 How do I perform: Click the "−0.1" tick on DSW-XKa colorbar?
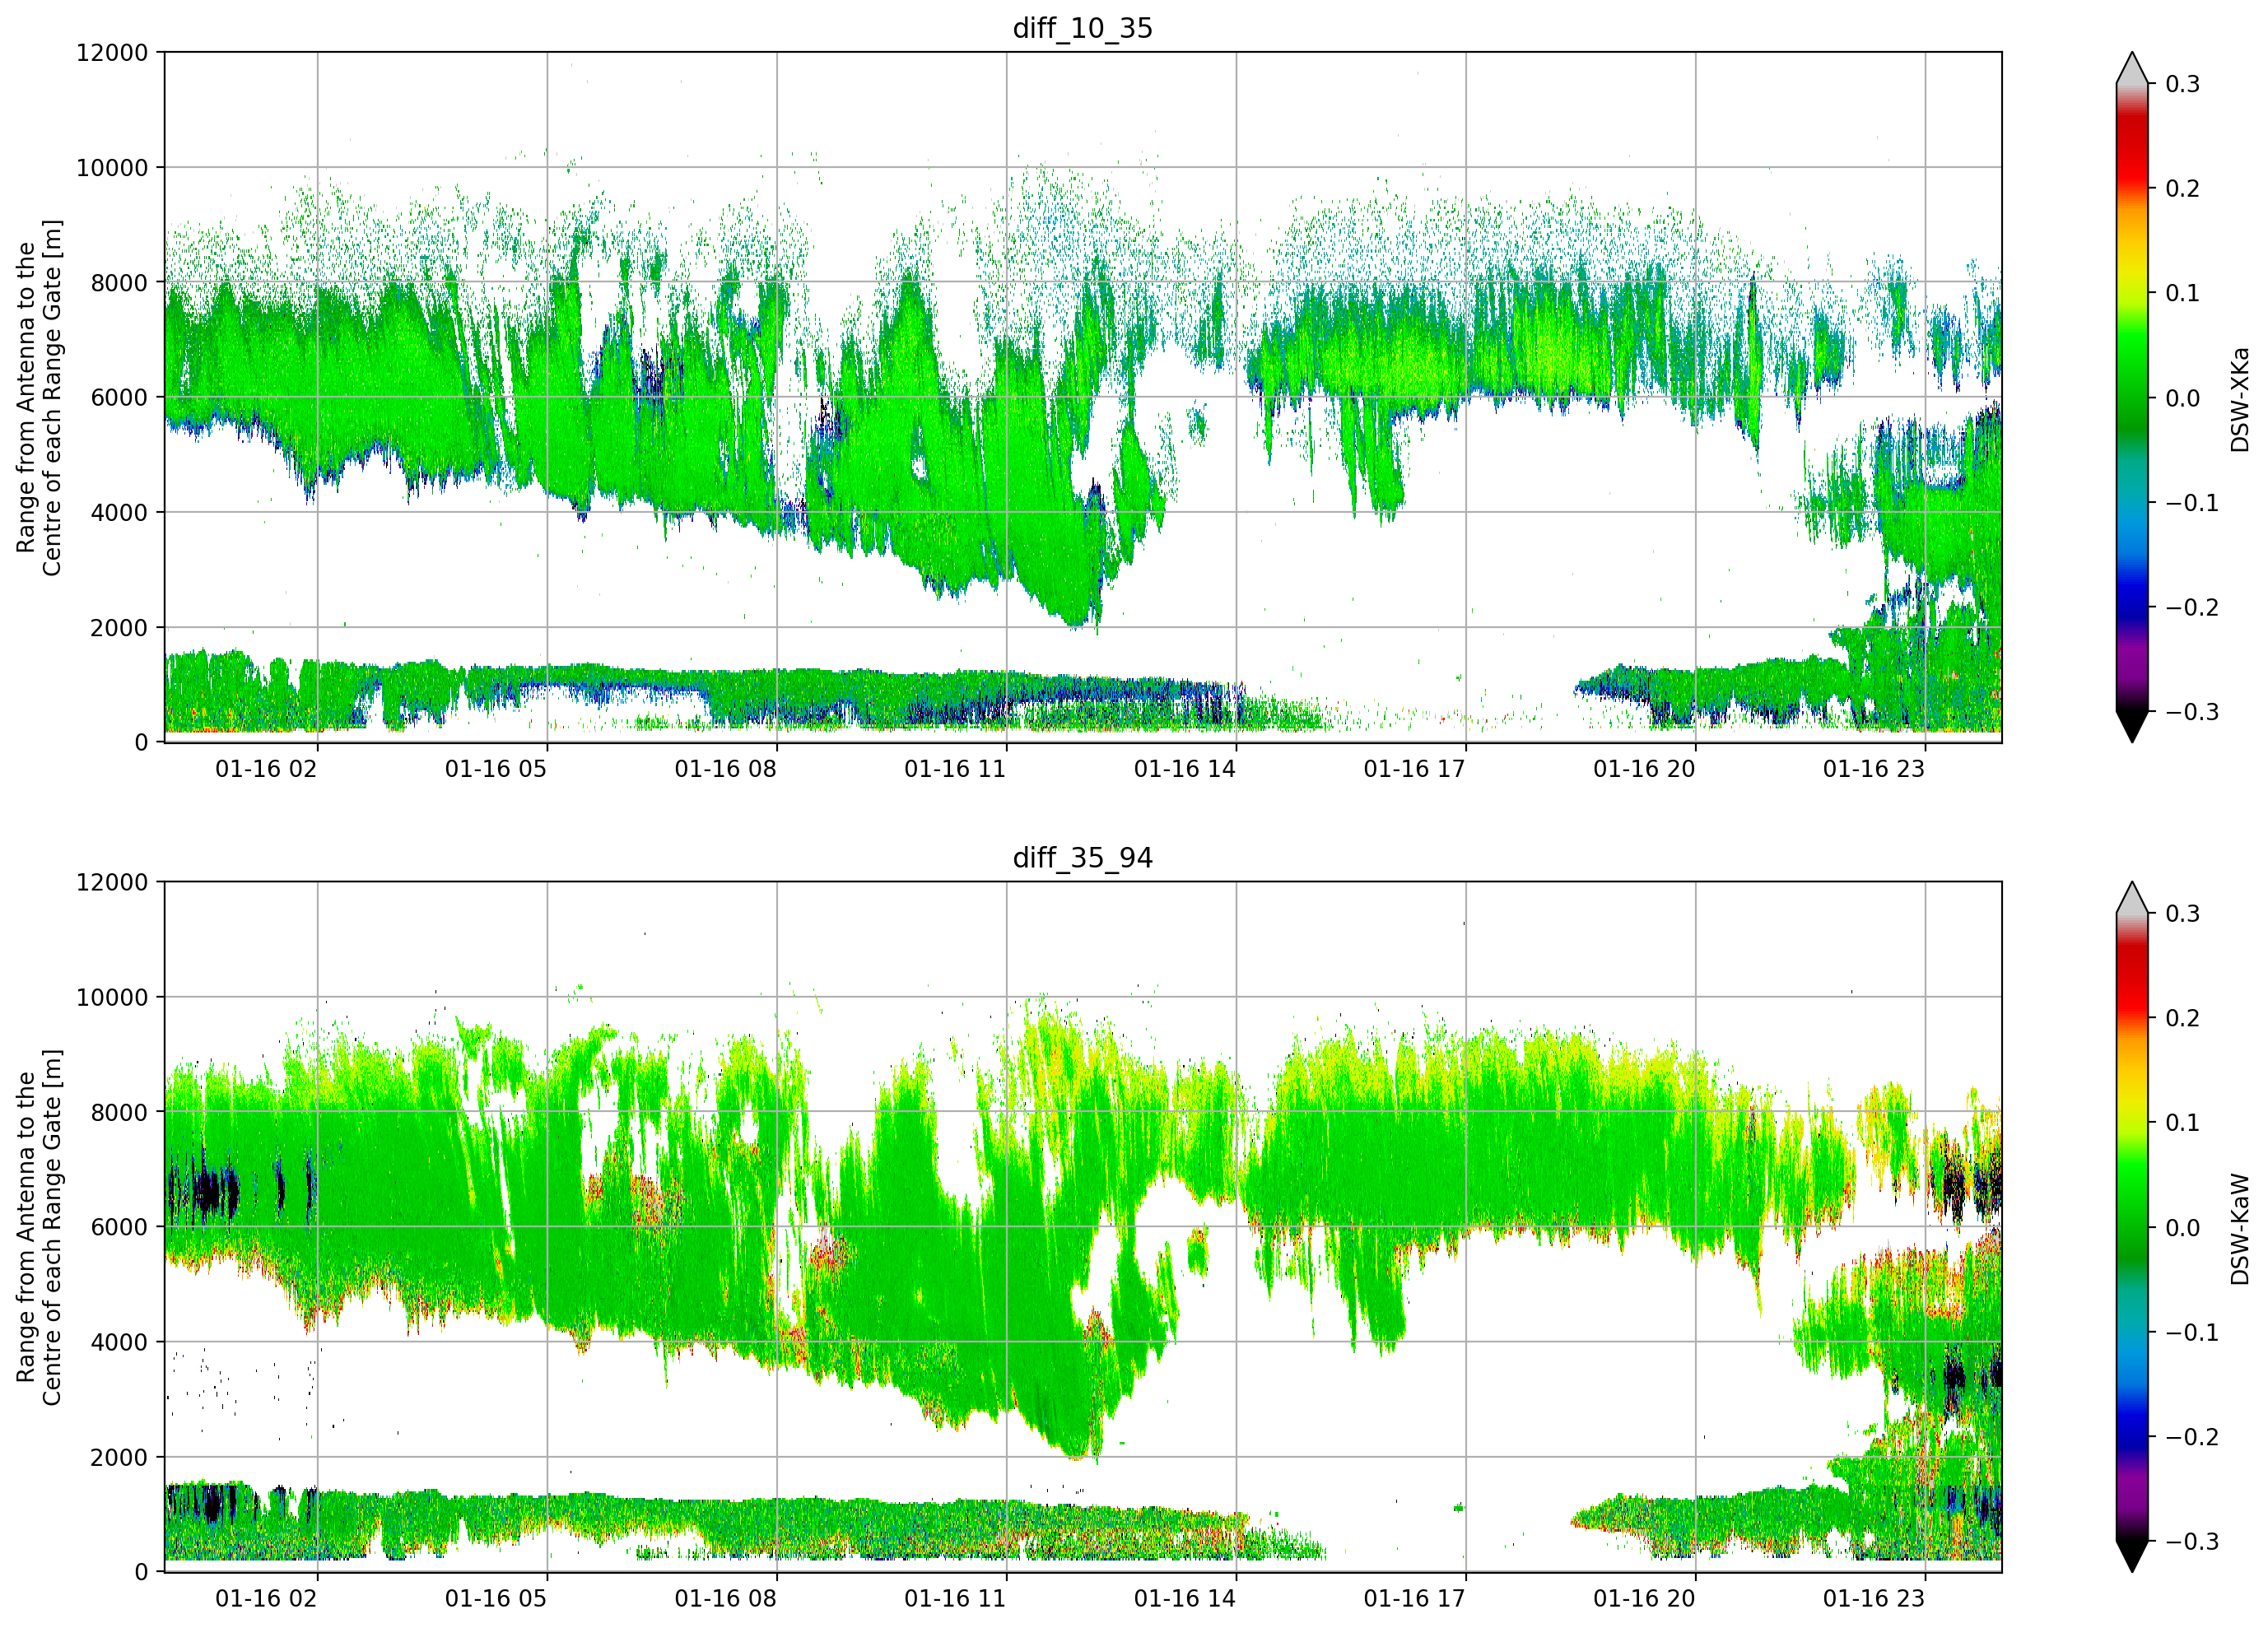click(2192, 503)
